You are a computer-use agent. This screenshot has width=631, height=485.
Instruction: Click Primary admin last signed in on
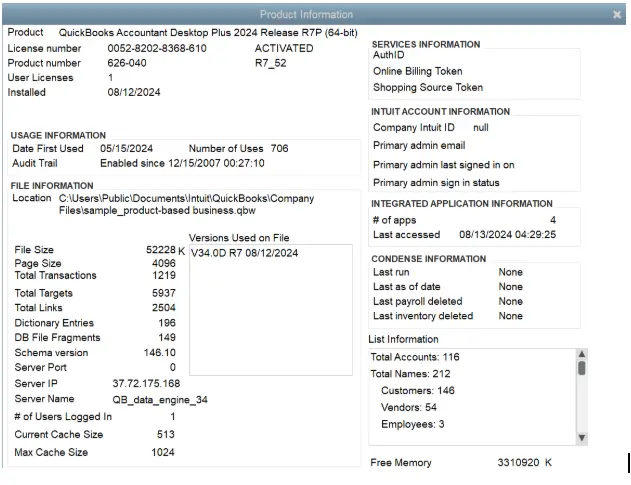coord(443,165)
